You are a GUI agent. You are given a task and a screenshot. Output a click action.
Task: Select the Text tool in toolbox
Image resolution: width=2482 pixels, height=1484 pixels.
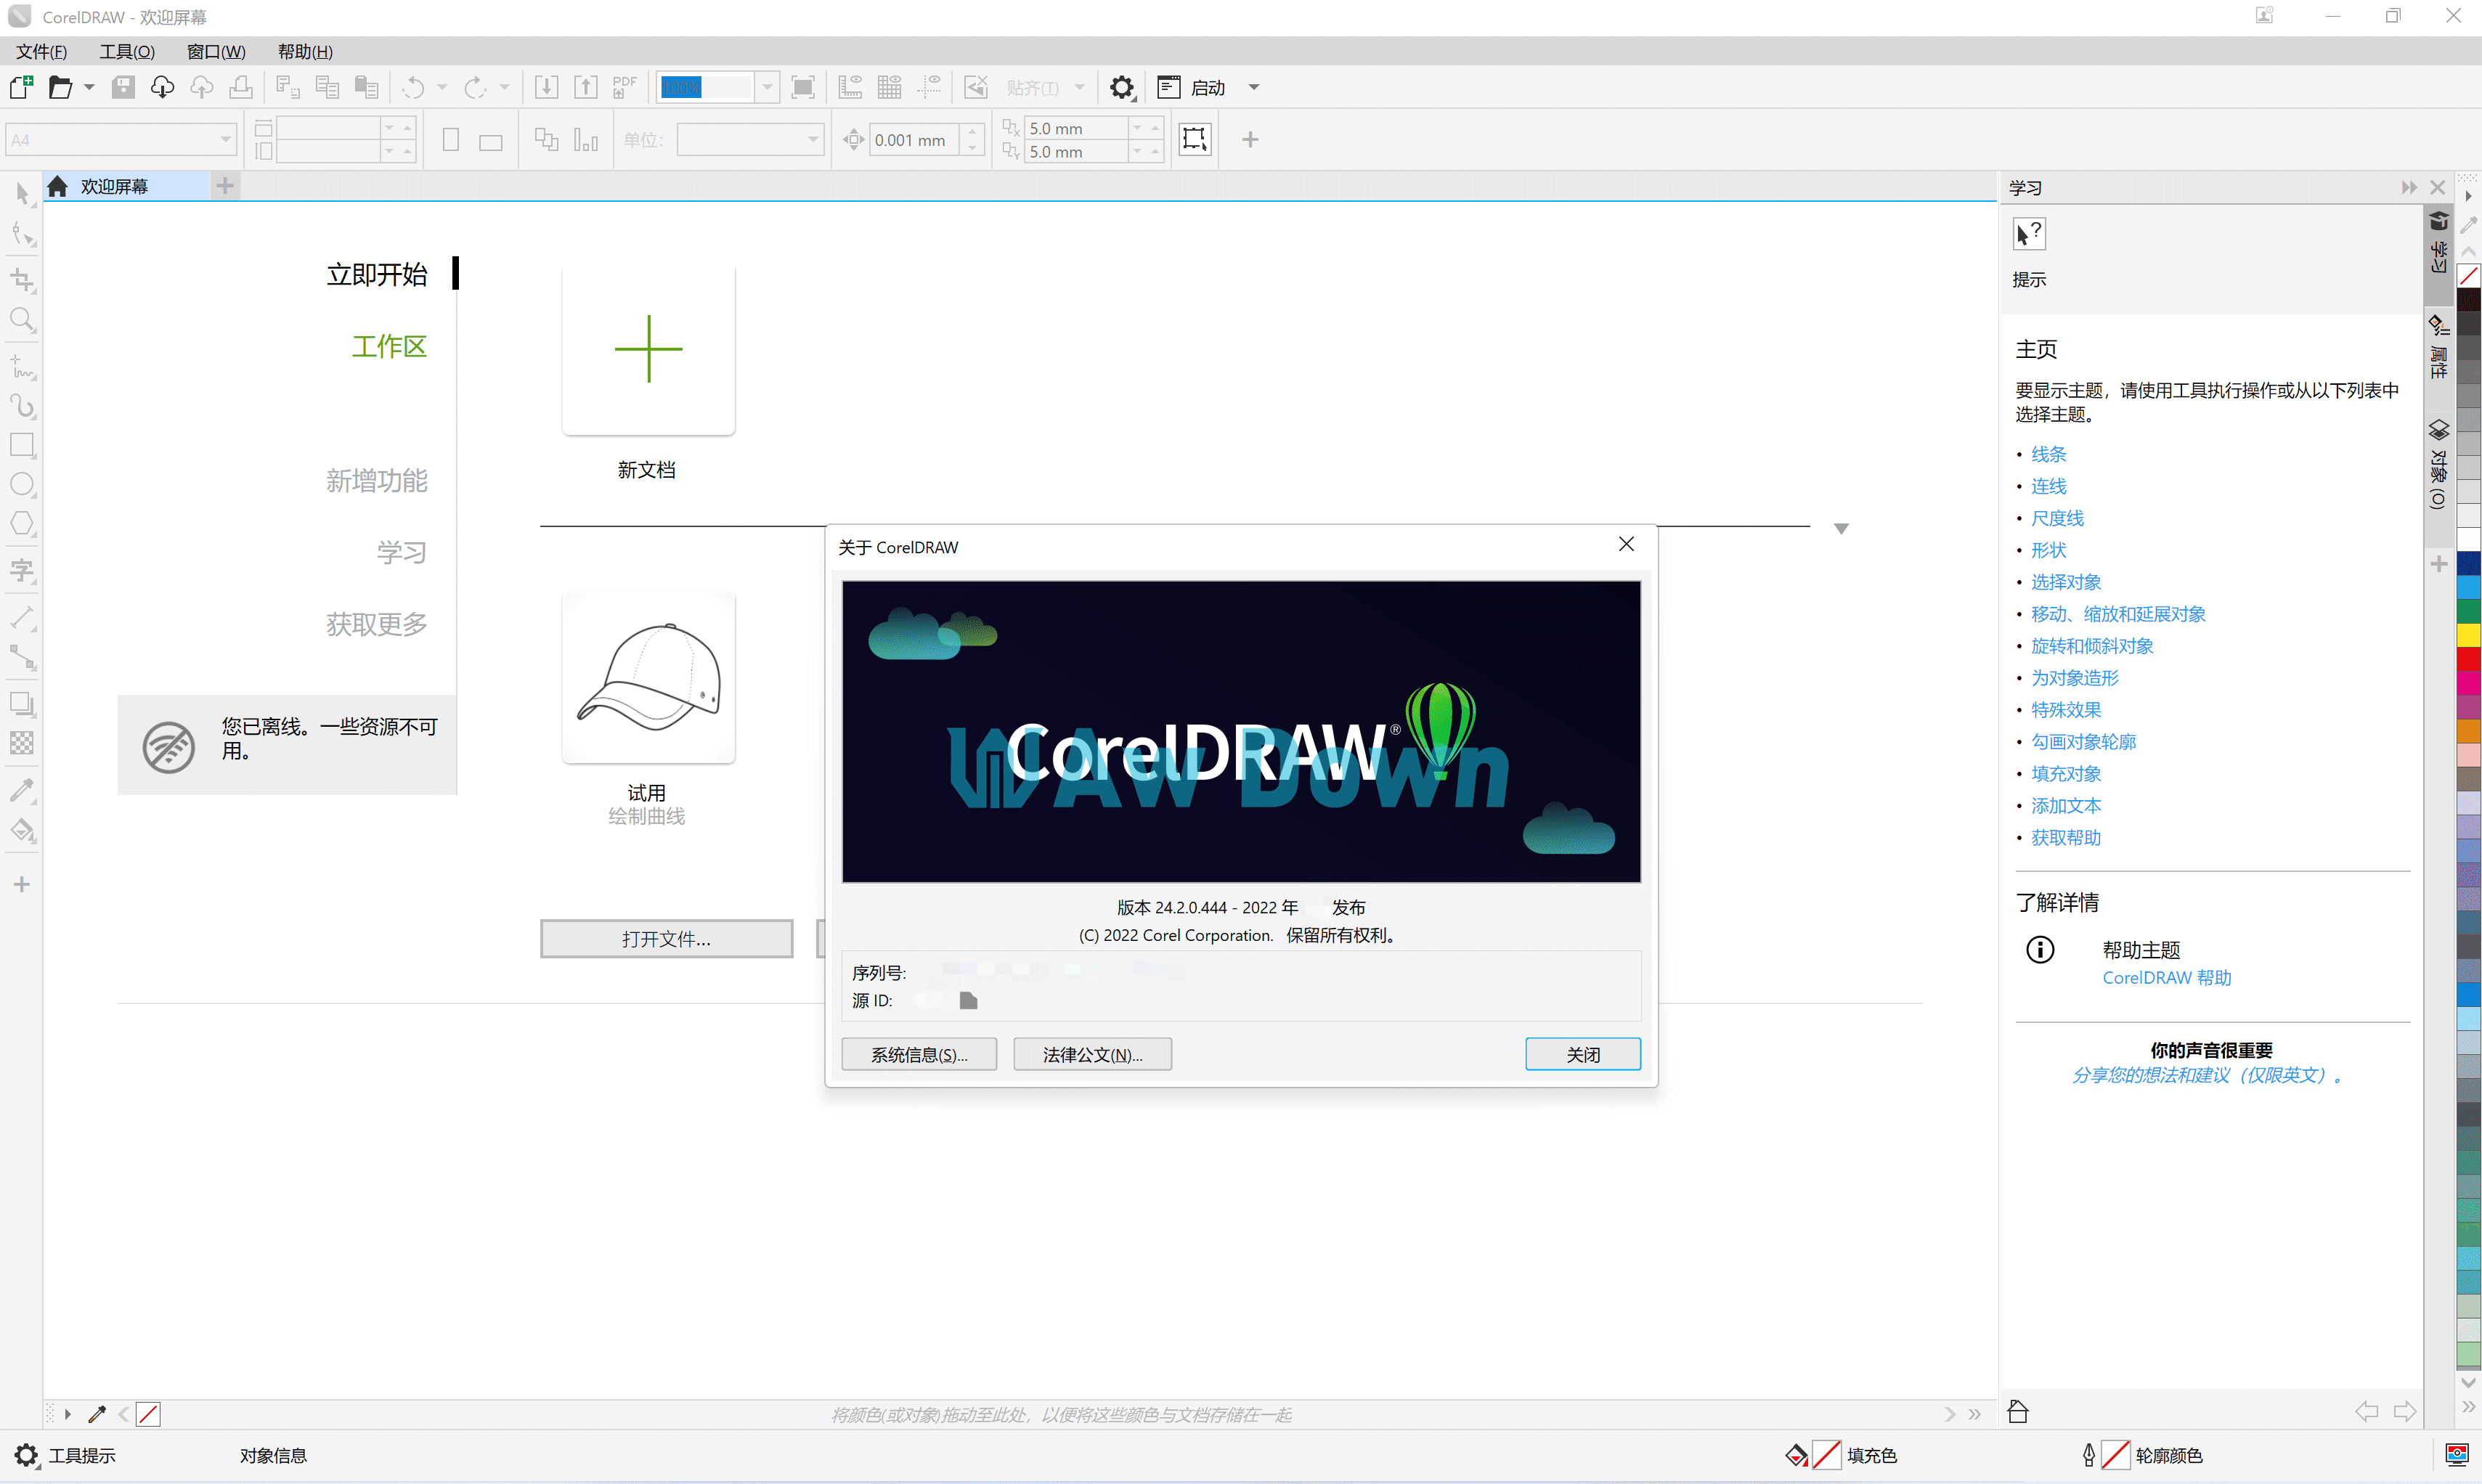(x=22, y=571)
